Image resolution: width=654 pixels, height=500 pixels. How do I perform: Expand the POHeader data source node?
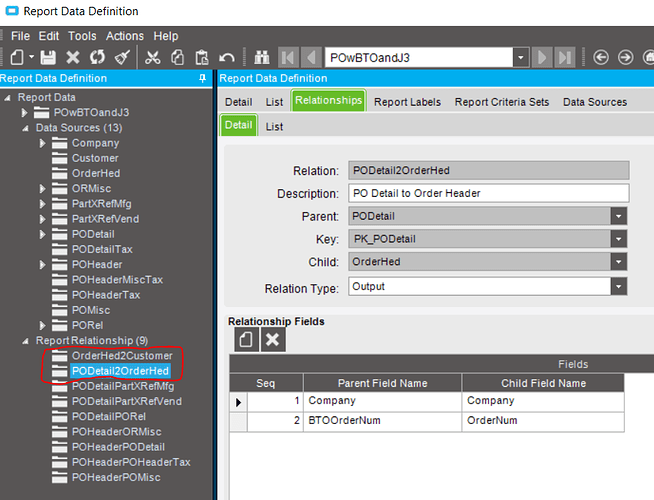pos(43,265)
